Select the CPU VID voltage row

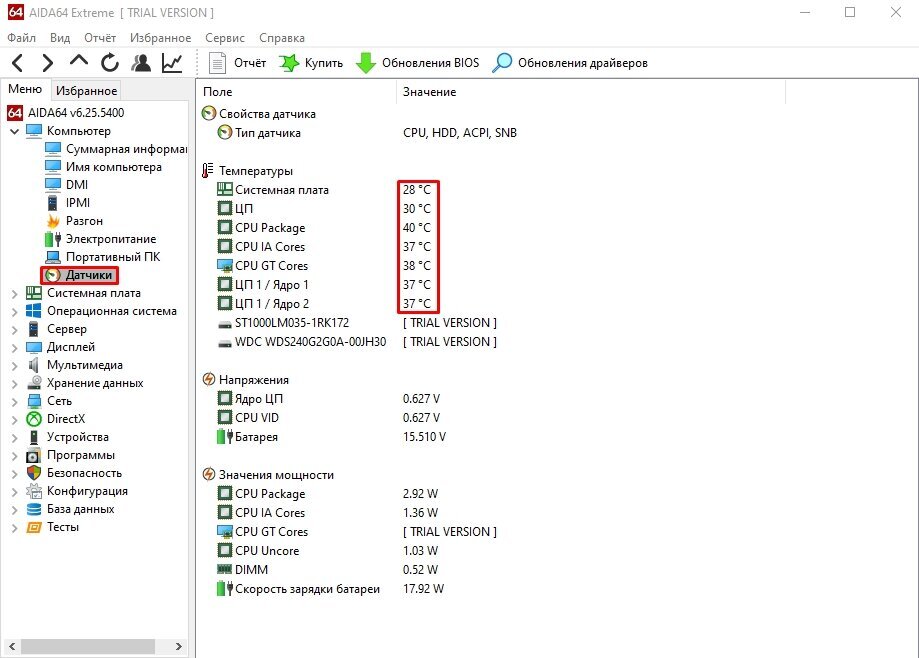[x=328, y=418]
